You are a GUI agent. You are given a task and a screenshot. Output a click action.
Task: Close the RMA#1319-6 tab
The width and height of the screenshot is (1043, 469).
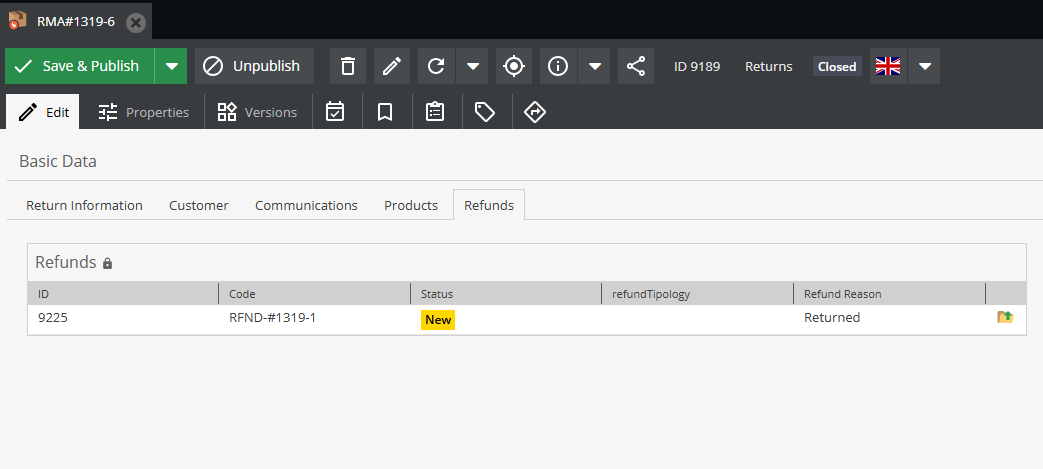(x=136, y=22)
